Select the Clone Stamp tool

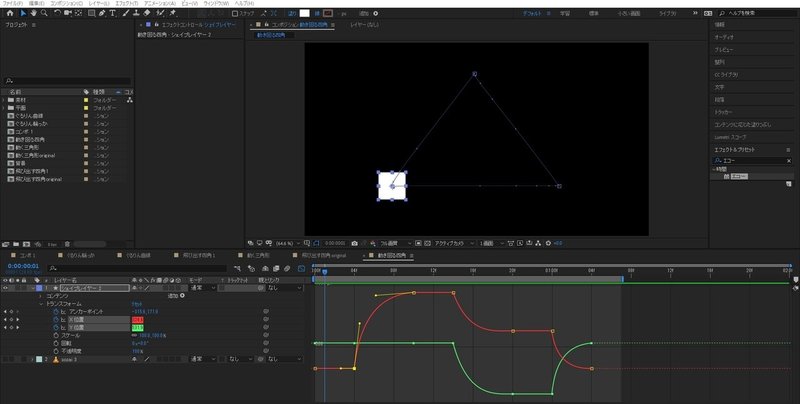click(x=136, y=13)
